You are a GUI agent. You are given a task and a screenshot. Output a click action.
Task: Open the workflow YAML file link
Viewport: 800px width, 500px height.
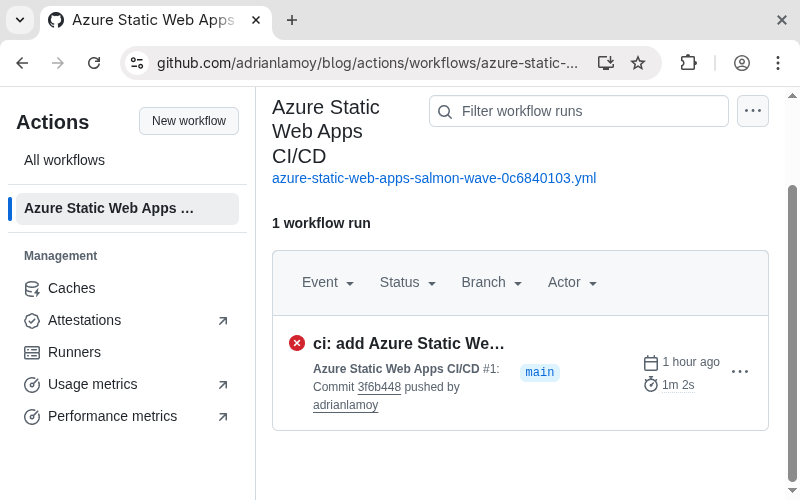click(434, 178)
